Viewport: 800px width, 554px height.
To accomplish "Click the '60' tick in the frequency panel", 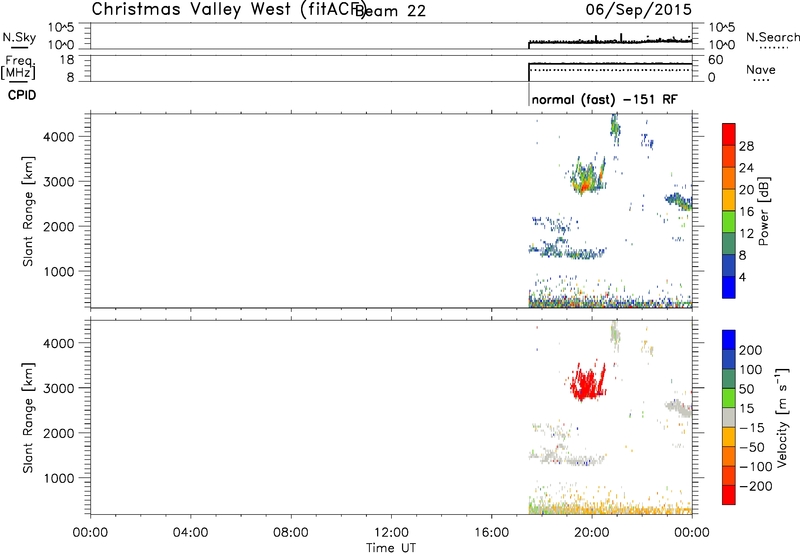I will click(716, 60).
